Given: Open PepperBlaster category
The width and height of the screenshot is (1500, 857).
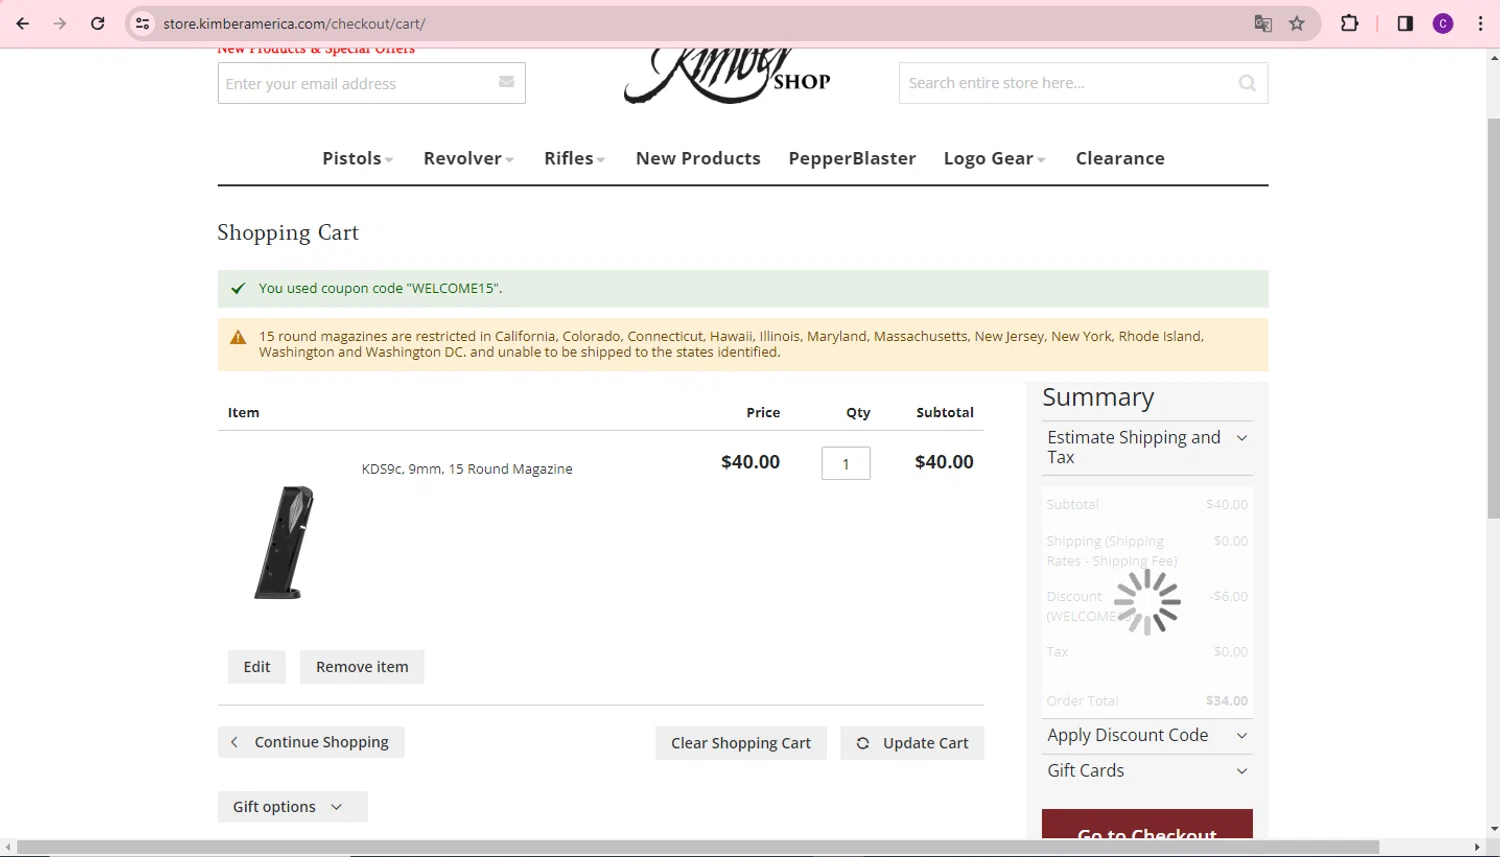Looking at the screenshot, I should click(x=852, y=158).
